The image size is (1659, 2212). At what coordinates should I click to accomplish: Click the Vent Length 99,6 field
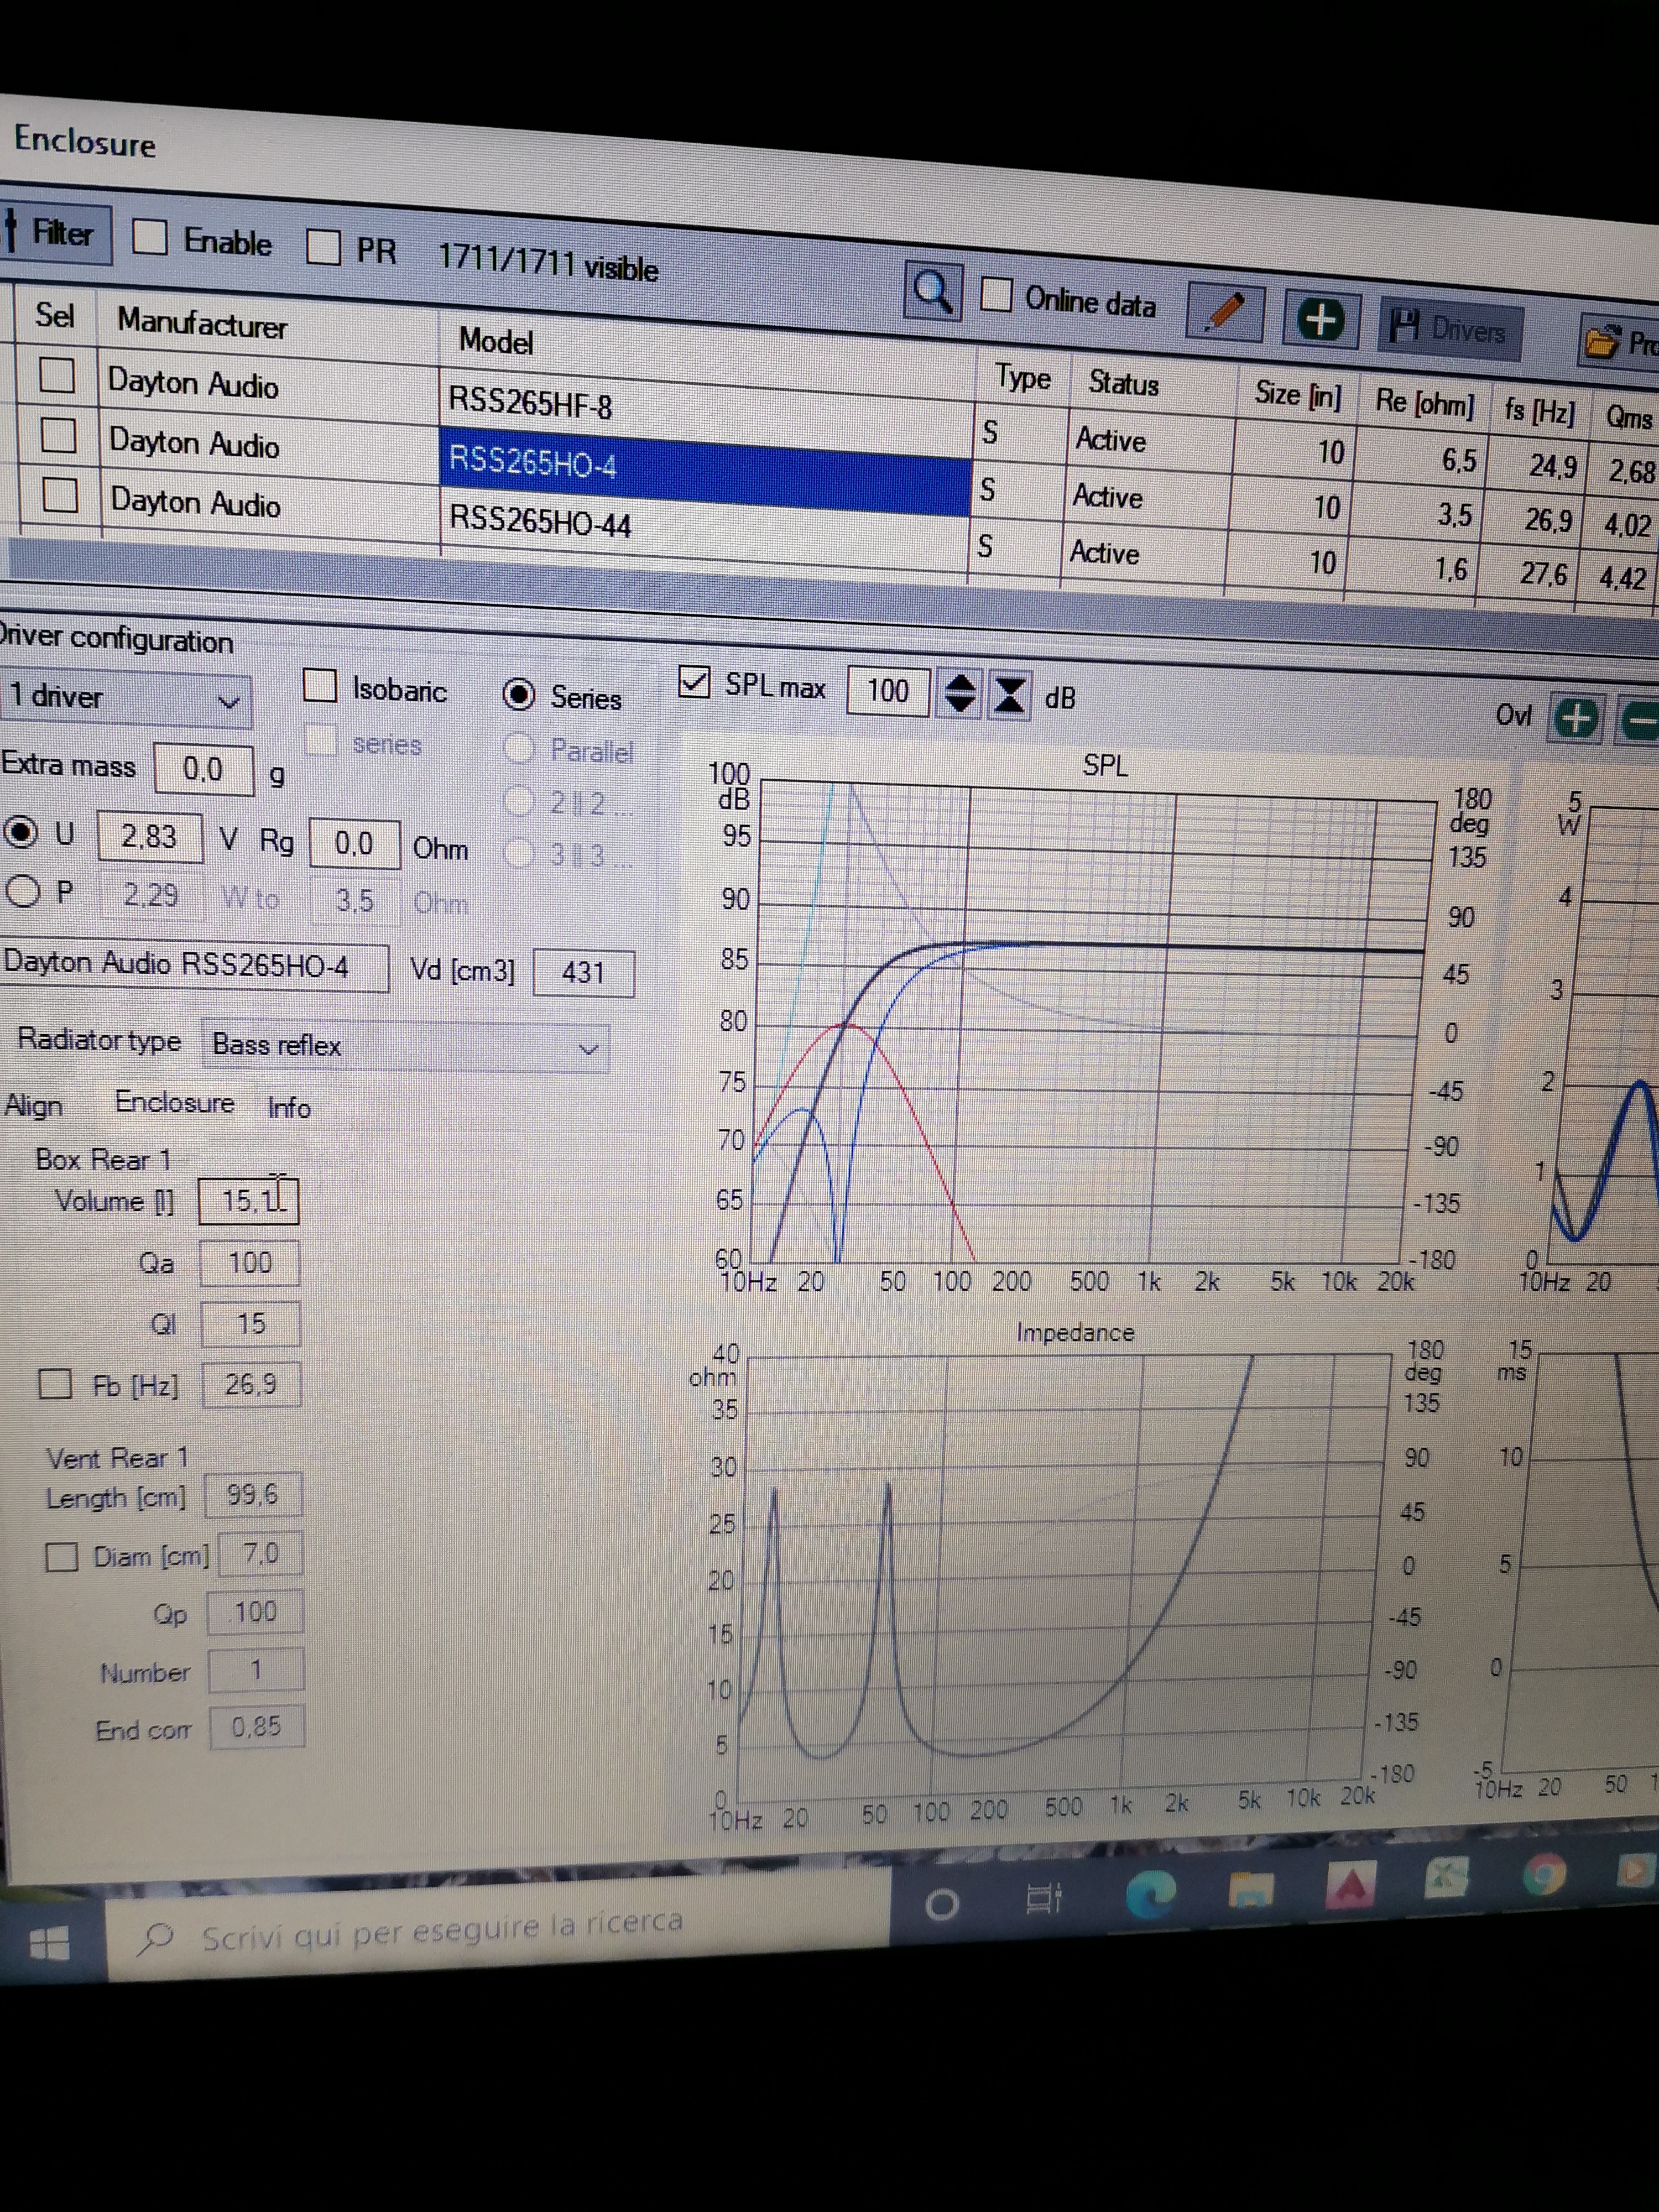coord(253,1495)
